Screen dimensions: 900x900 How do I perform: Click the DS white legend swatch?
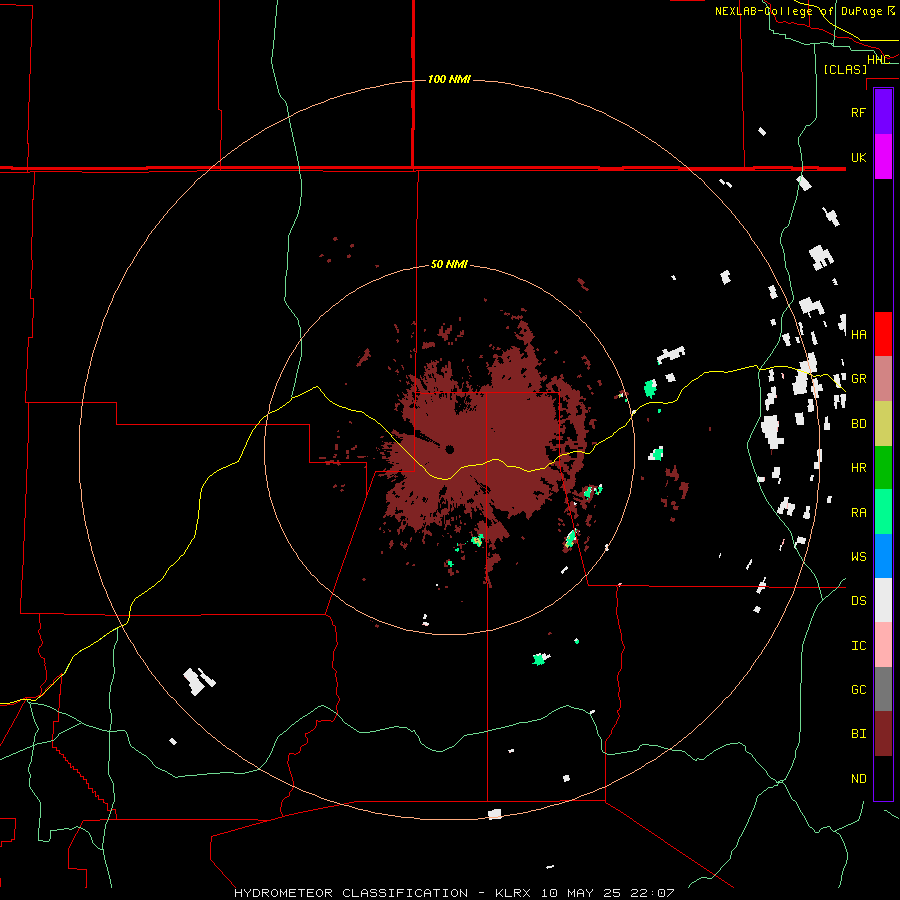(883, 600)
